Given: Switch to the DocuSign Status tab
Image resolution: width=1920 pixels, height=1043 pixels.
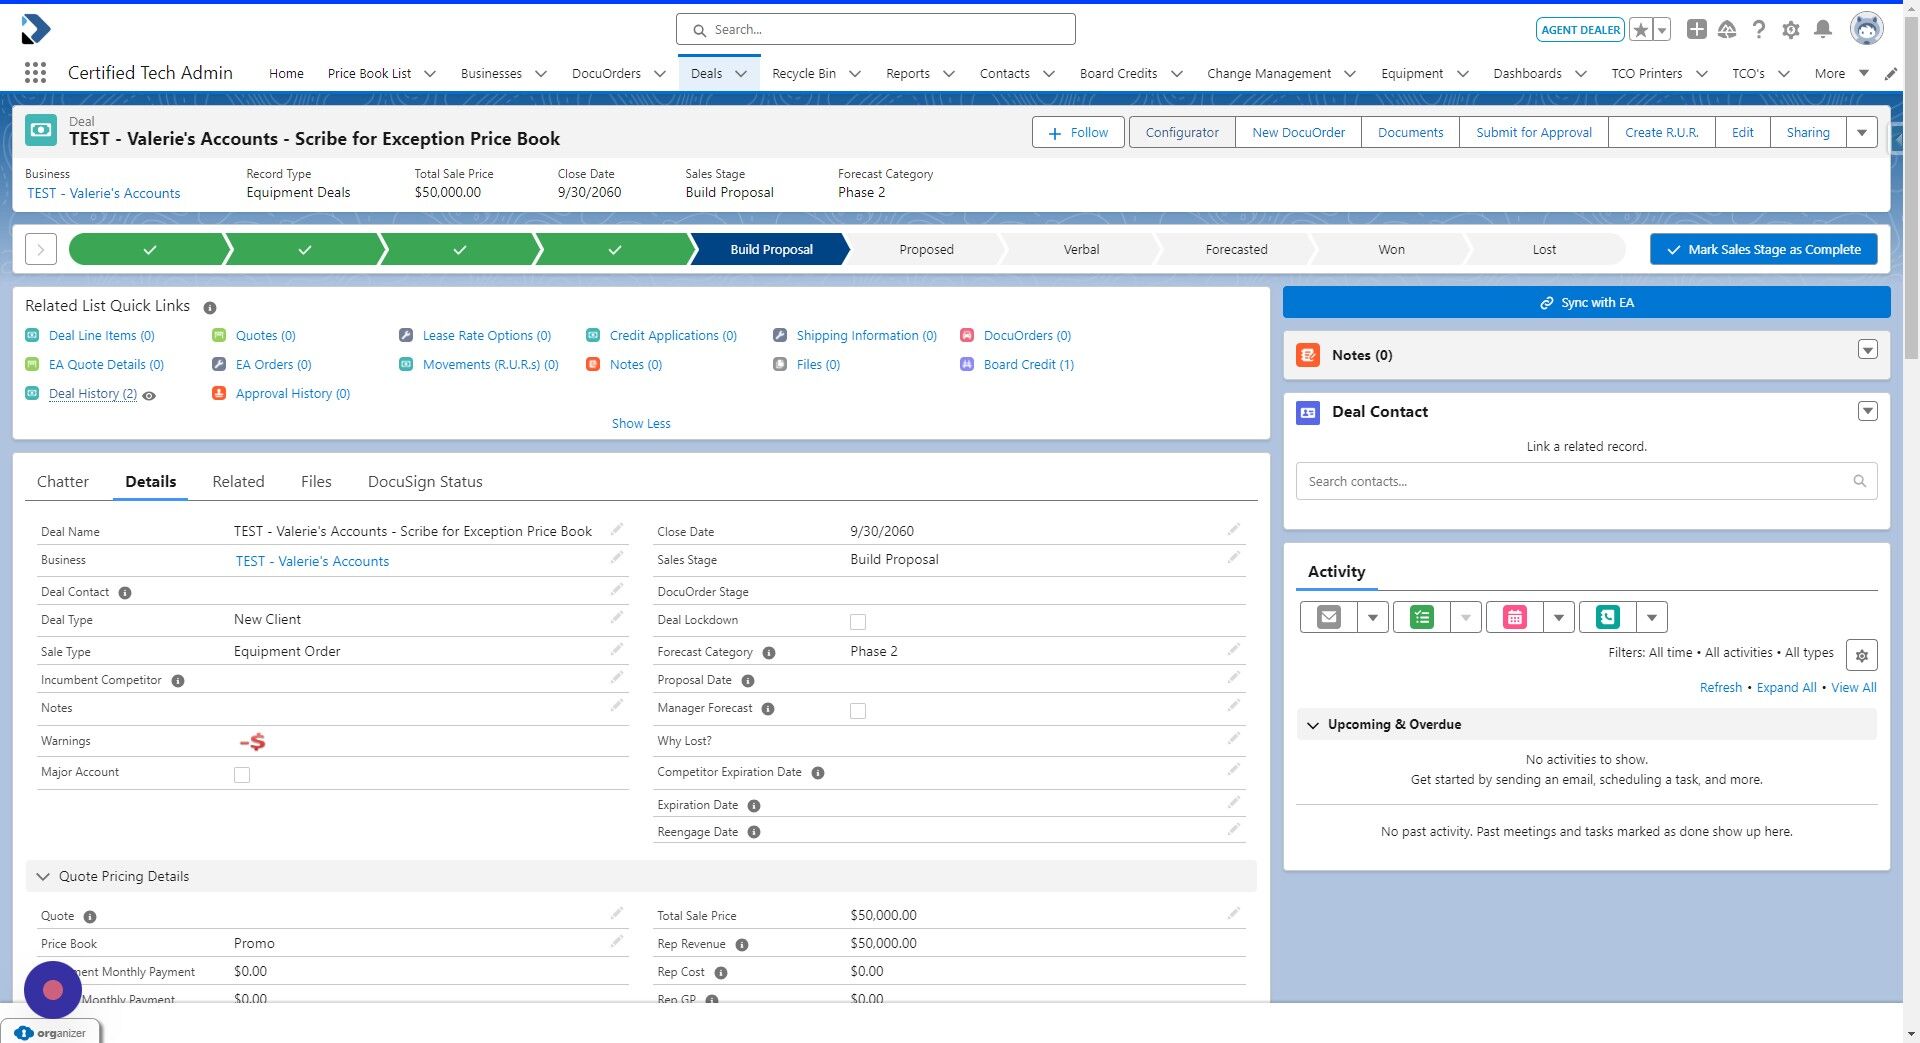Looking at the screenshot, I should pos(424,481).
